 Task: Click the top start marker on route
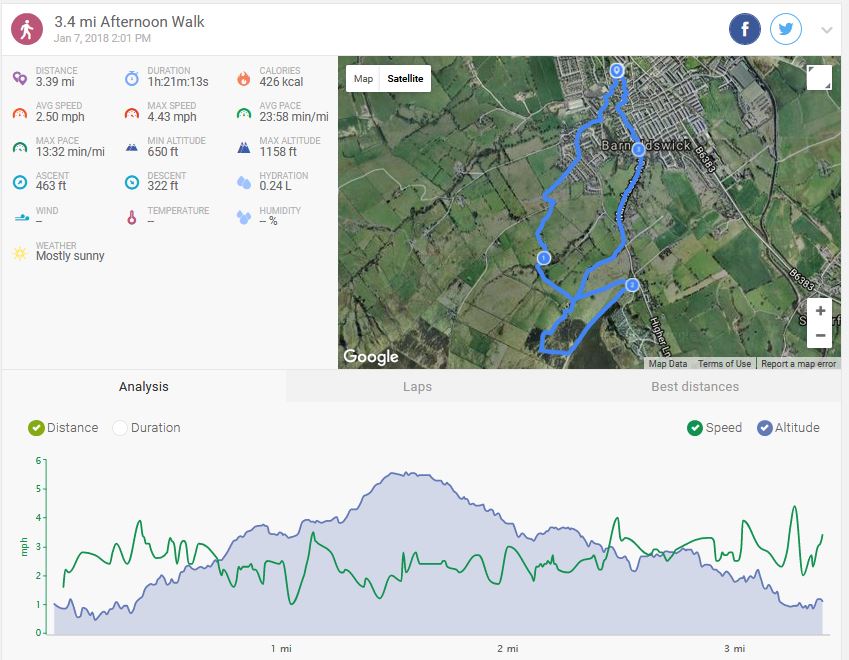(x=617, y=70)
